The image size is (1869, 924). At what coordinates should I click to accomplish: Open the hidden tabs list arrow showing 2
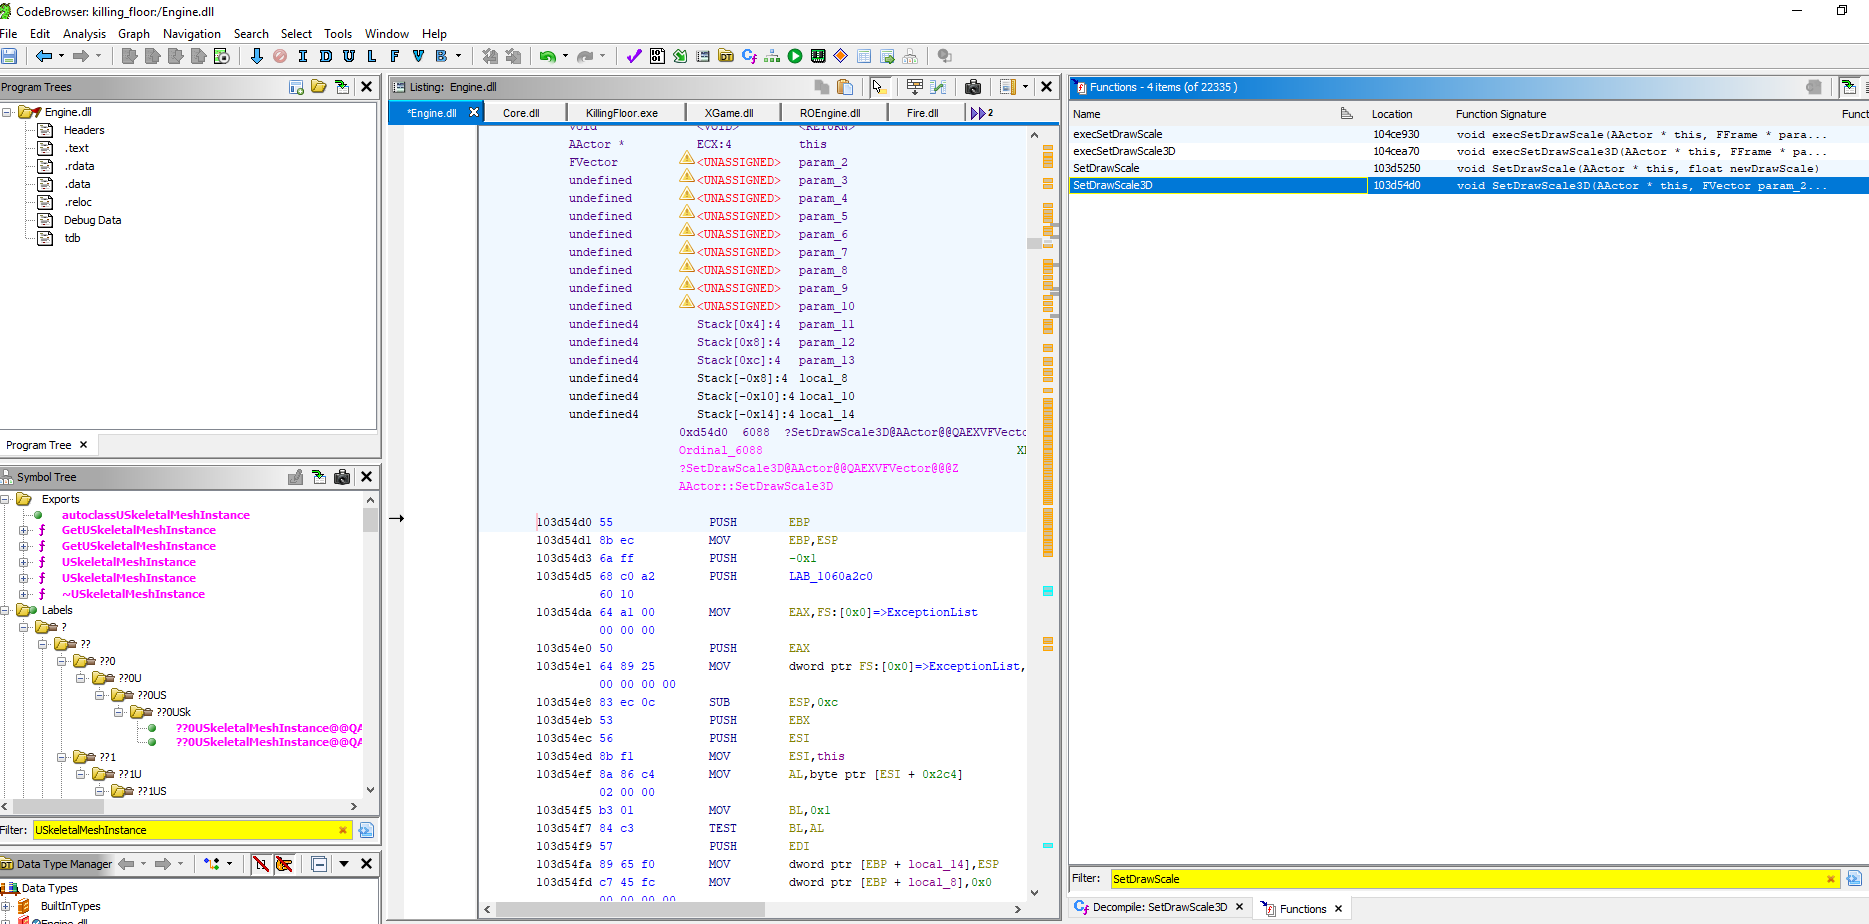point(981,113)
